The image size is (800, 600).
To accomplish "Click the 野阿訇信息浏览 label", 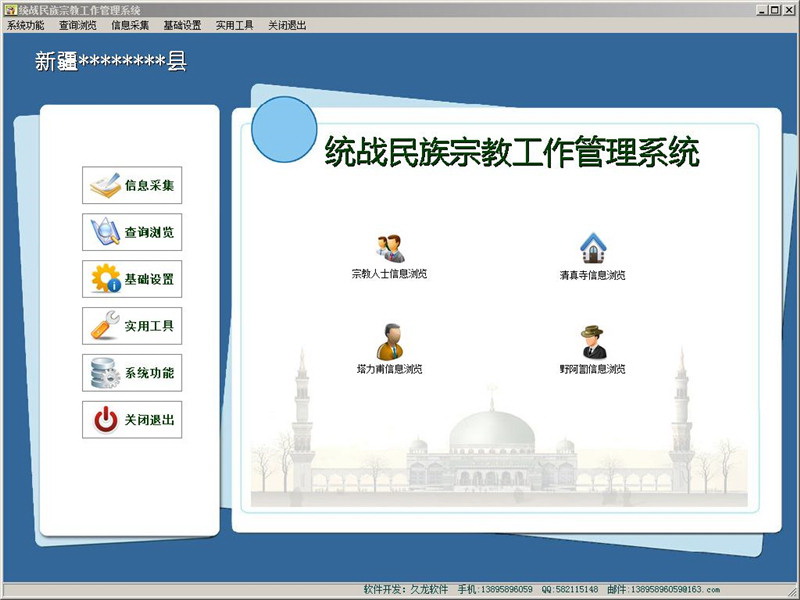I will pyautogui.click(x=592, y=369).
